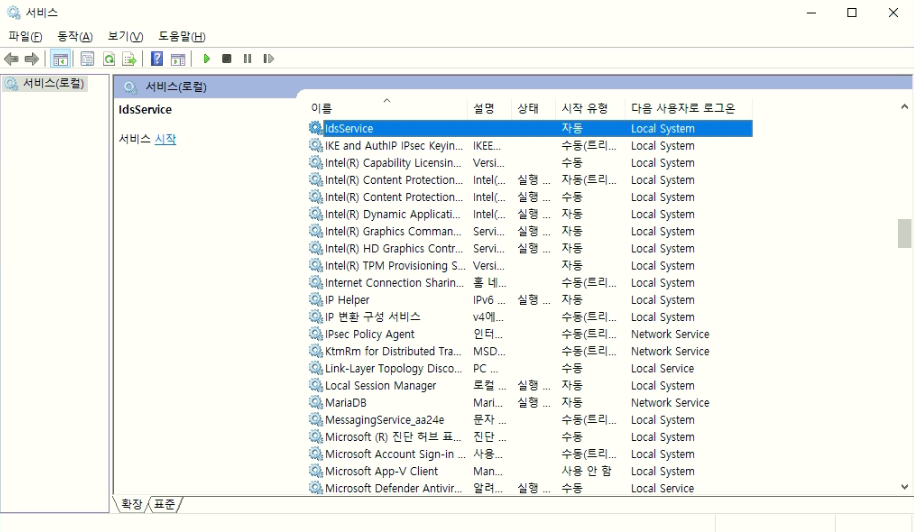The height and width of the screenshot is (532, 914).
Task: Toggle the action pane toolbar icon
Action: (178, 59)
